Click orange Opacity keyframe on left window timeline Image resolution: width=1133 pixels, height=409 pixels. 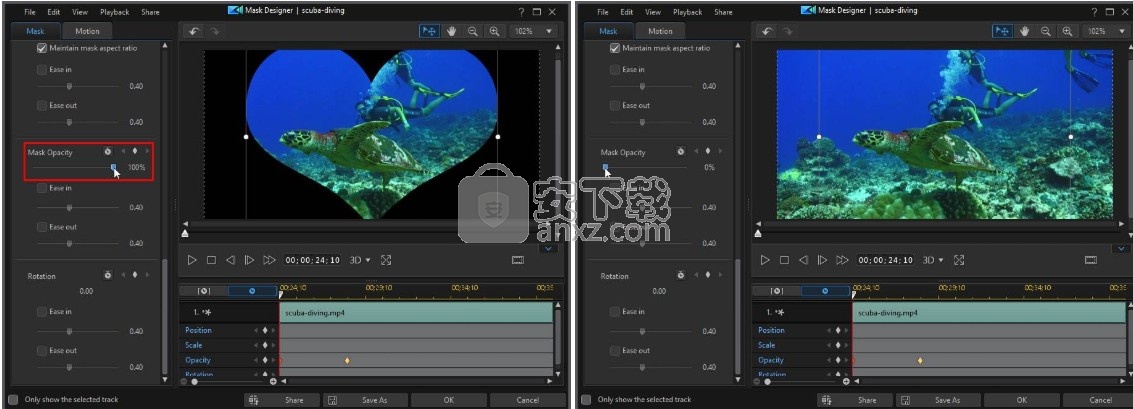[347, 360]
